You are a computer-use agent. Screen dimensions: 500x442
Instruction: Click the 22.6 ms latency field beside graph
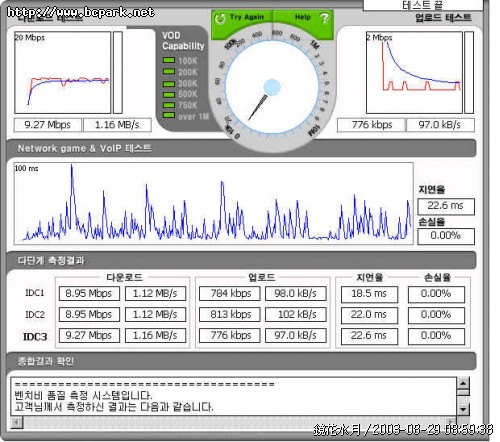click(x=446, y=206)
